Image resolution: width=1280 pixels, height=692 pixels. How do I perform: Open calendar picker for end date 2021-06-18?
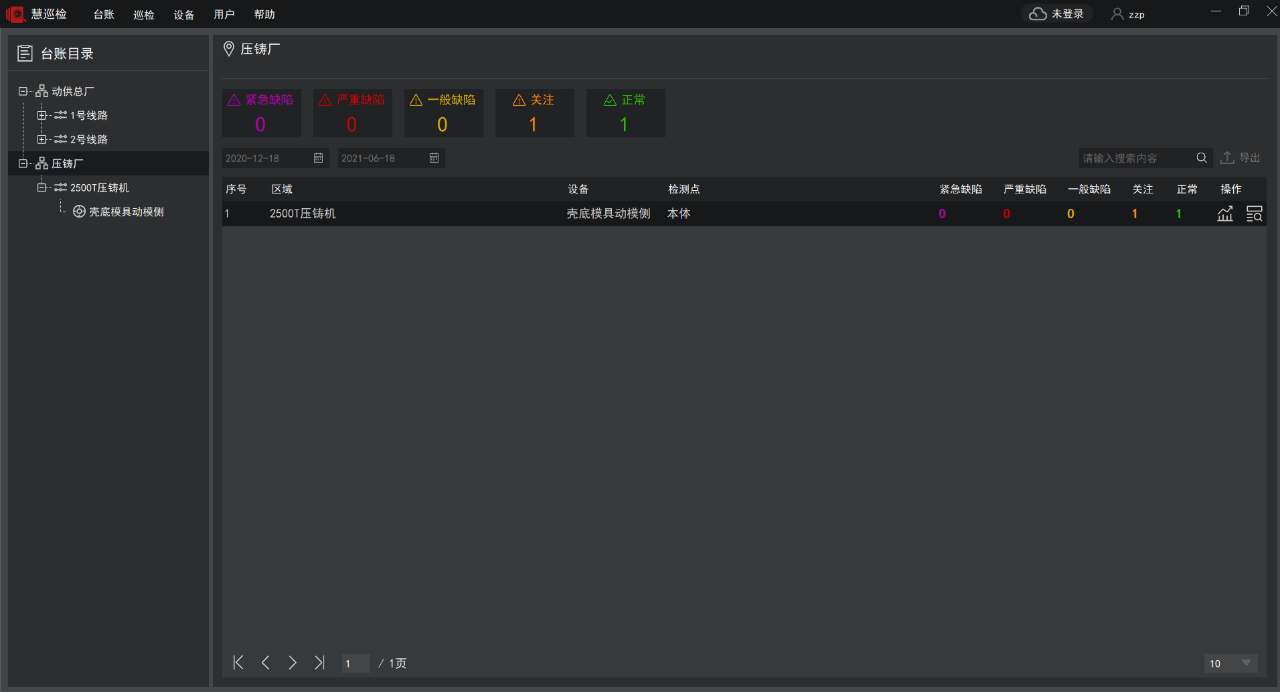pyautogui.click(x=434, y=158)
